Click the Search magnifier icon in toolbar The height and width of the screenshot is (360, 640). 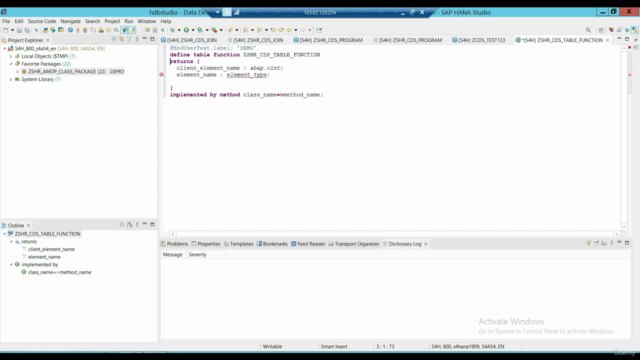(588, 30)
